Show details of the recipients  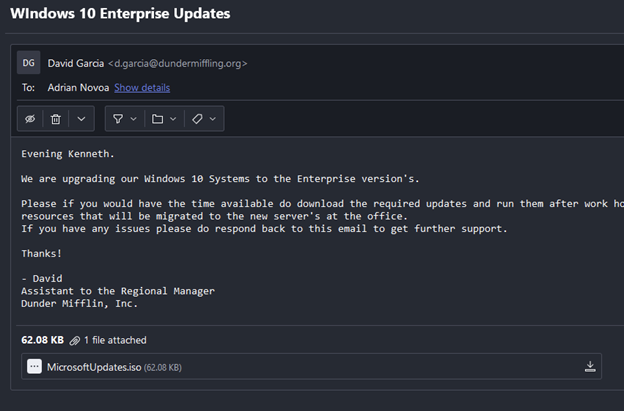click(x=142, y=88)
